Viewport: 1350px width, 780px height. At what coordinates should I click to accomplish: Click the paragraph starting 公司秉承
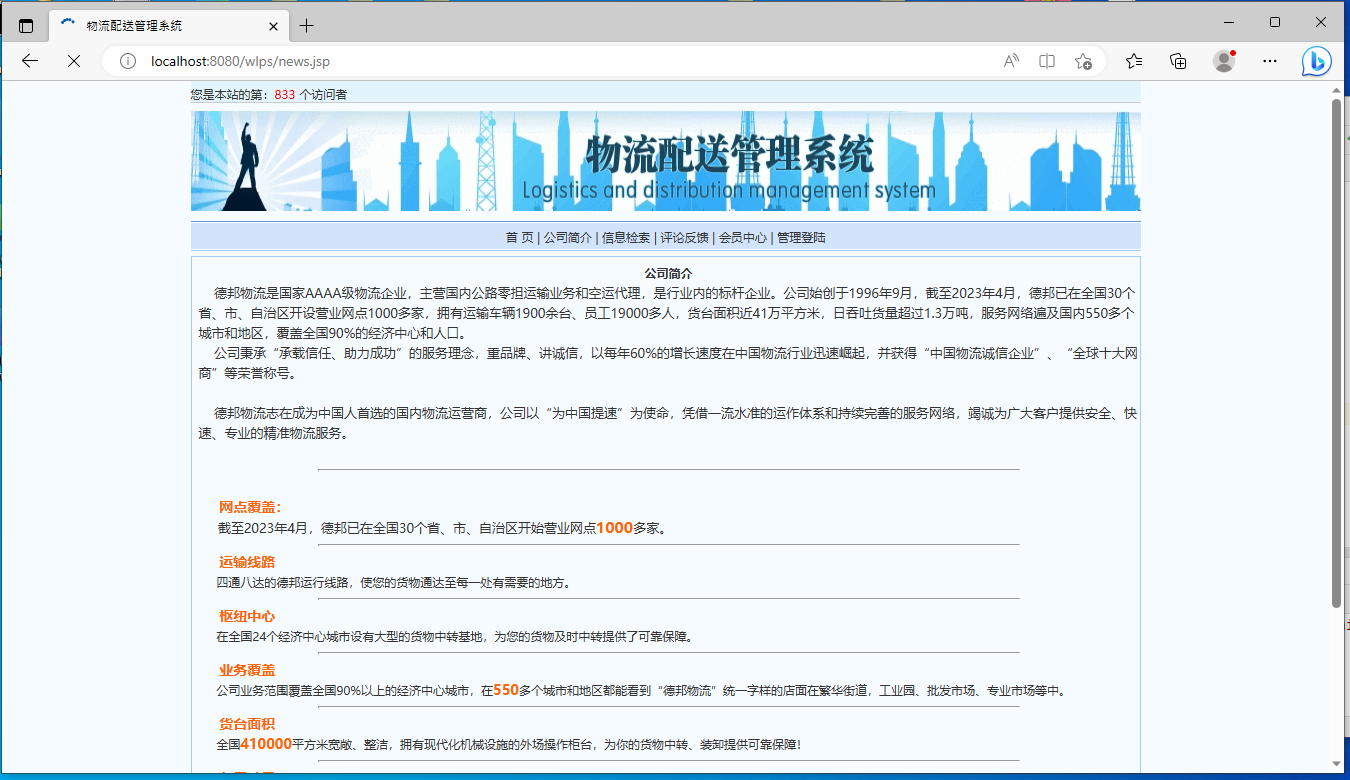[x=668, y=364]
